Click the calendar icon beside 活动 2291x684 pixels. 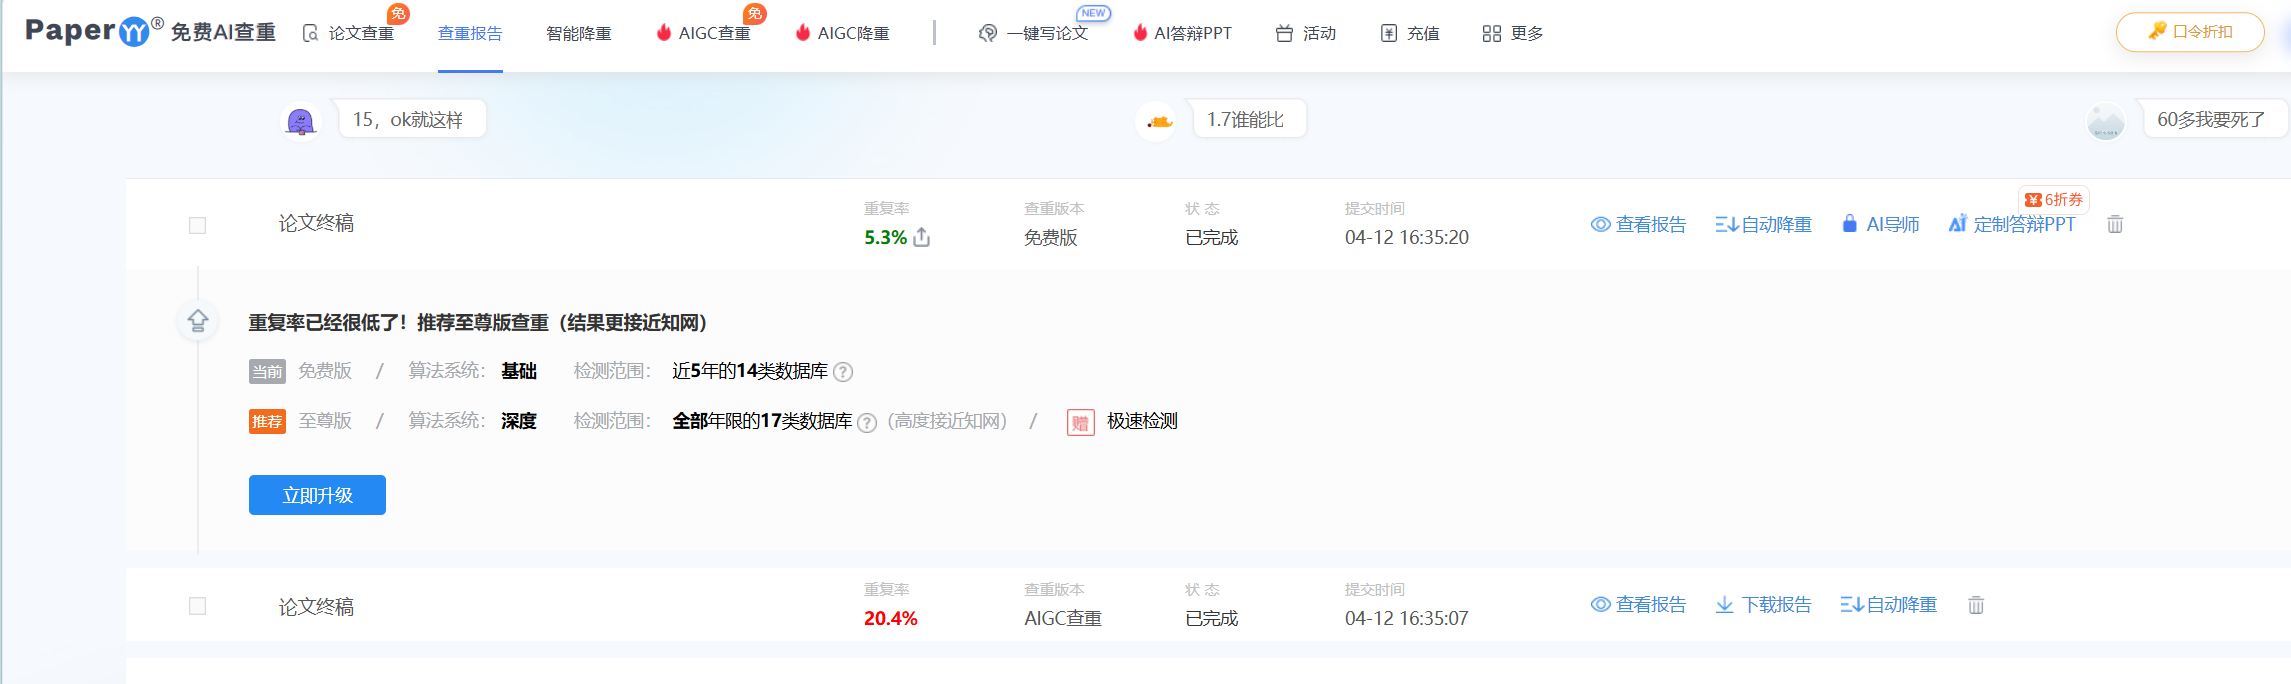(1284, 33)
